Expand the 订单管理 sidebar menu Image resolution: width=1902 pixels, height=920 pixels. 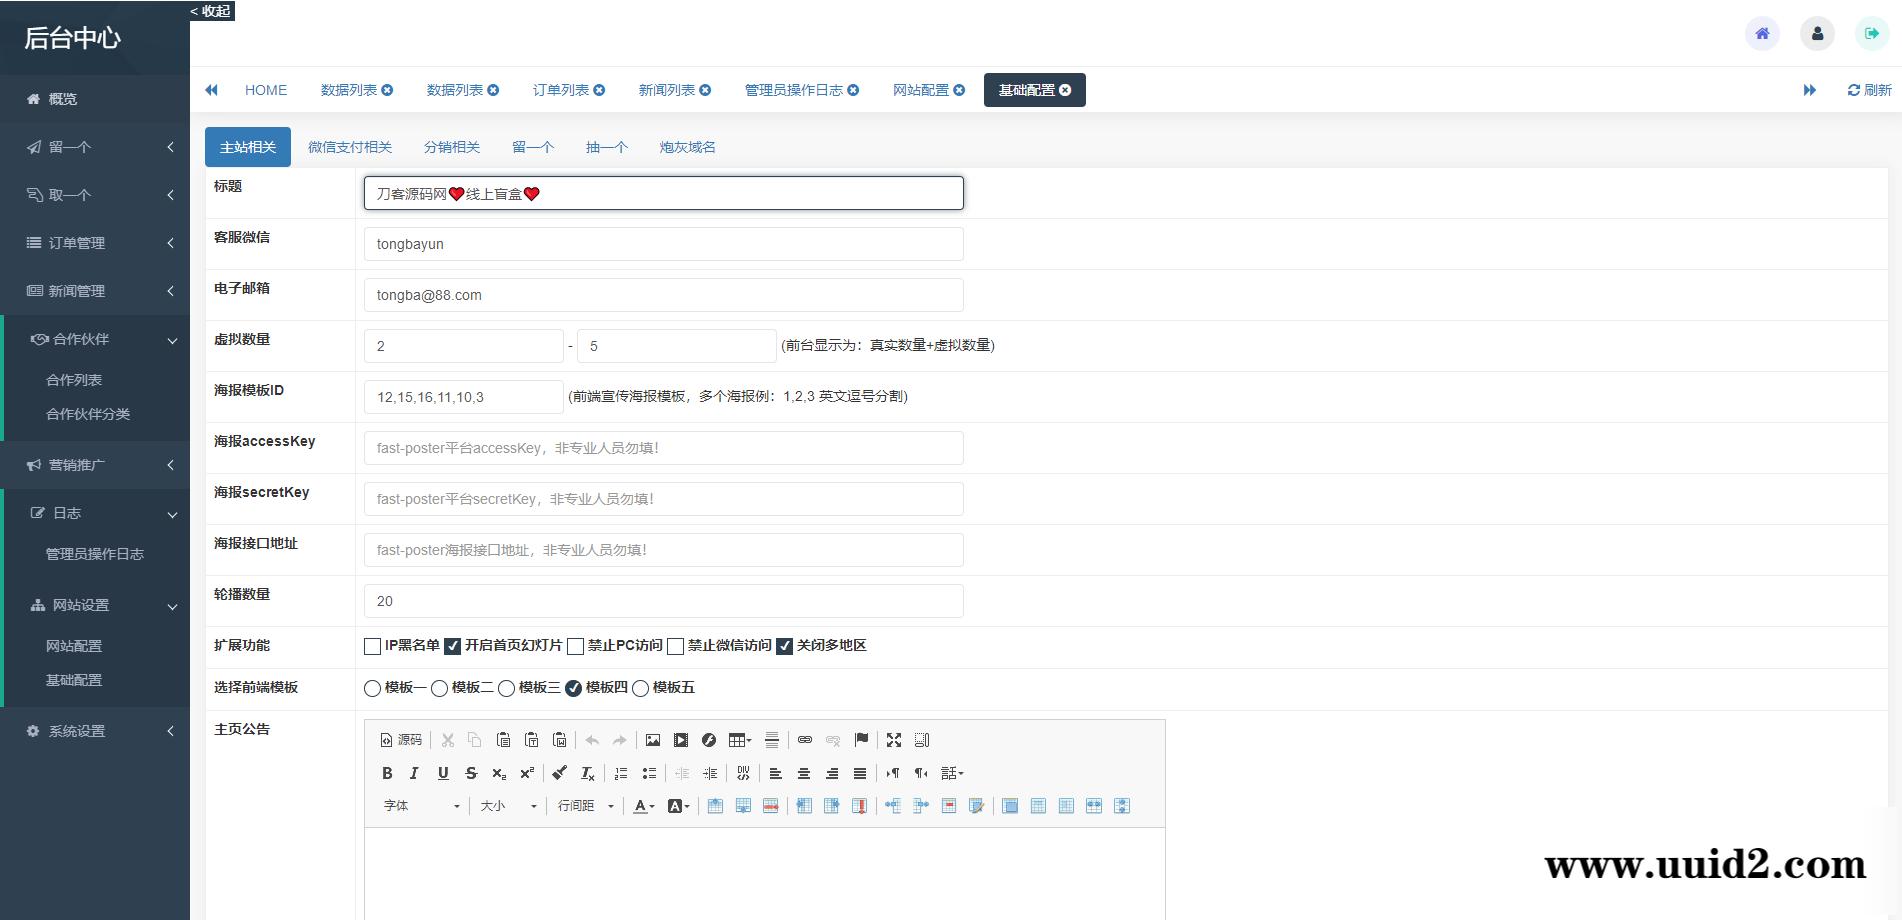click(95, 242)
